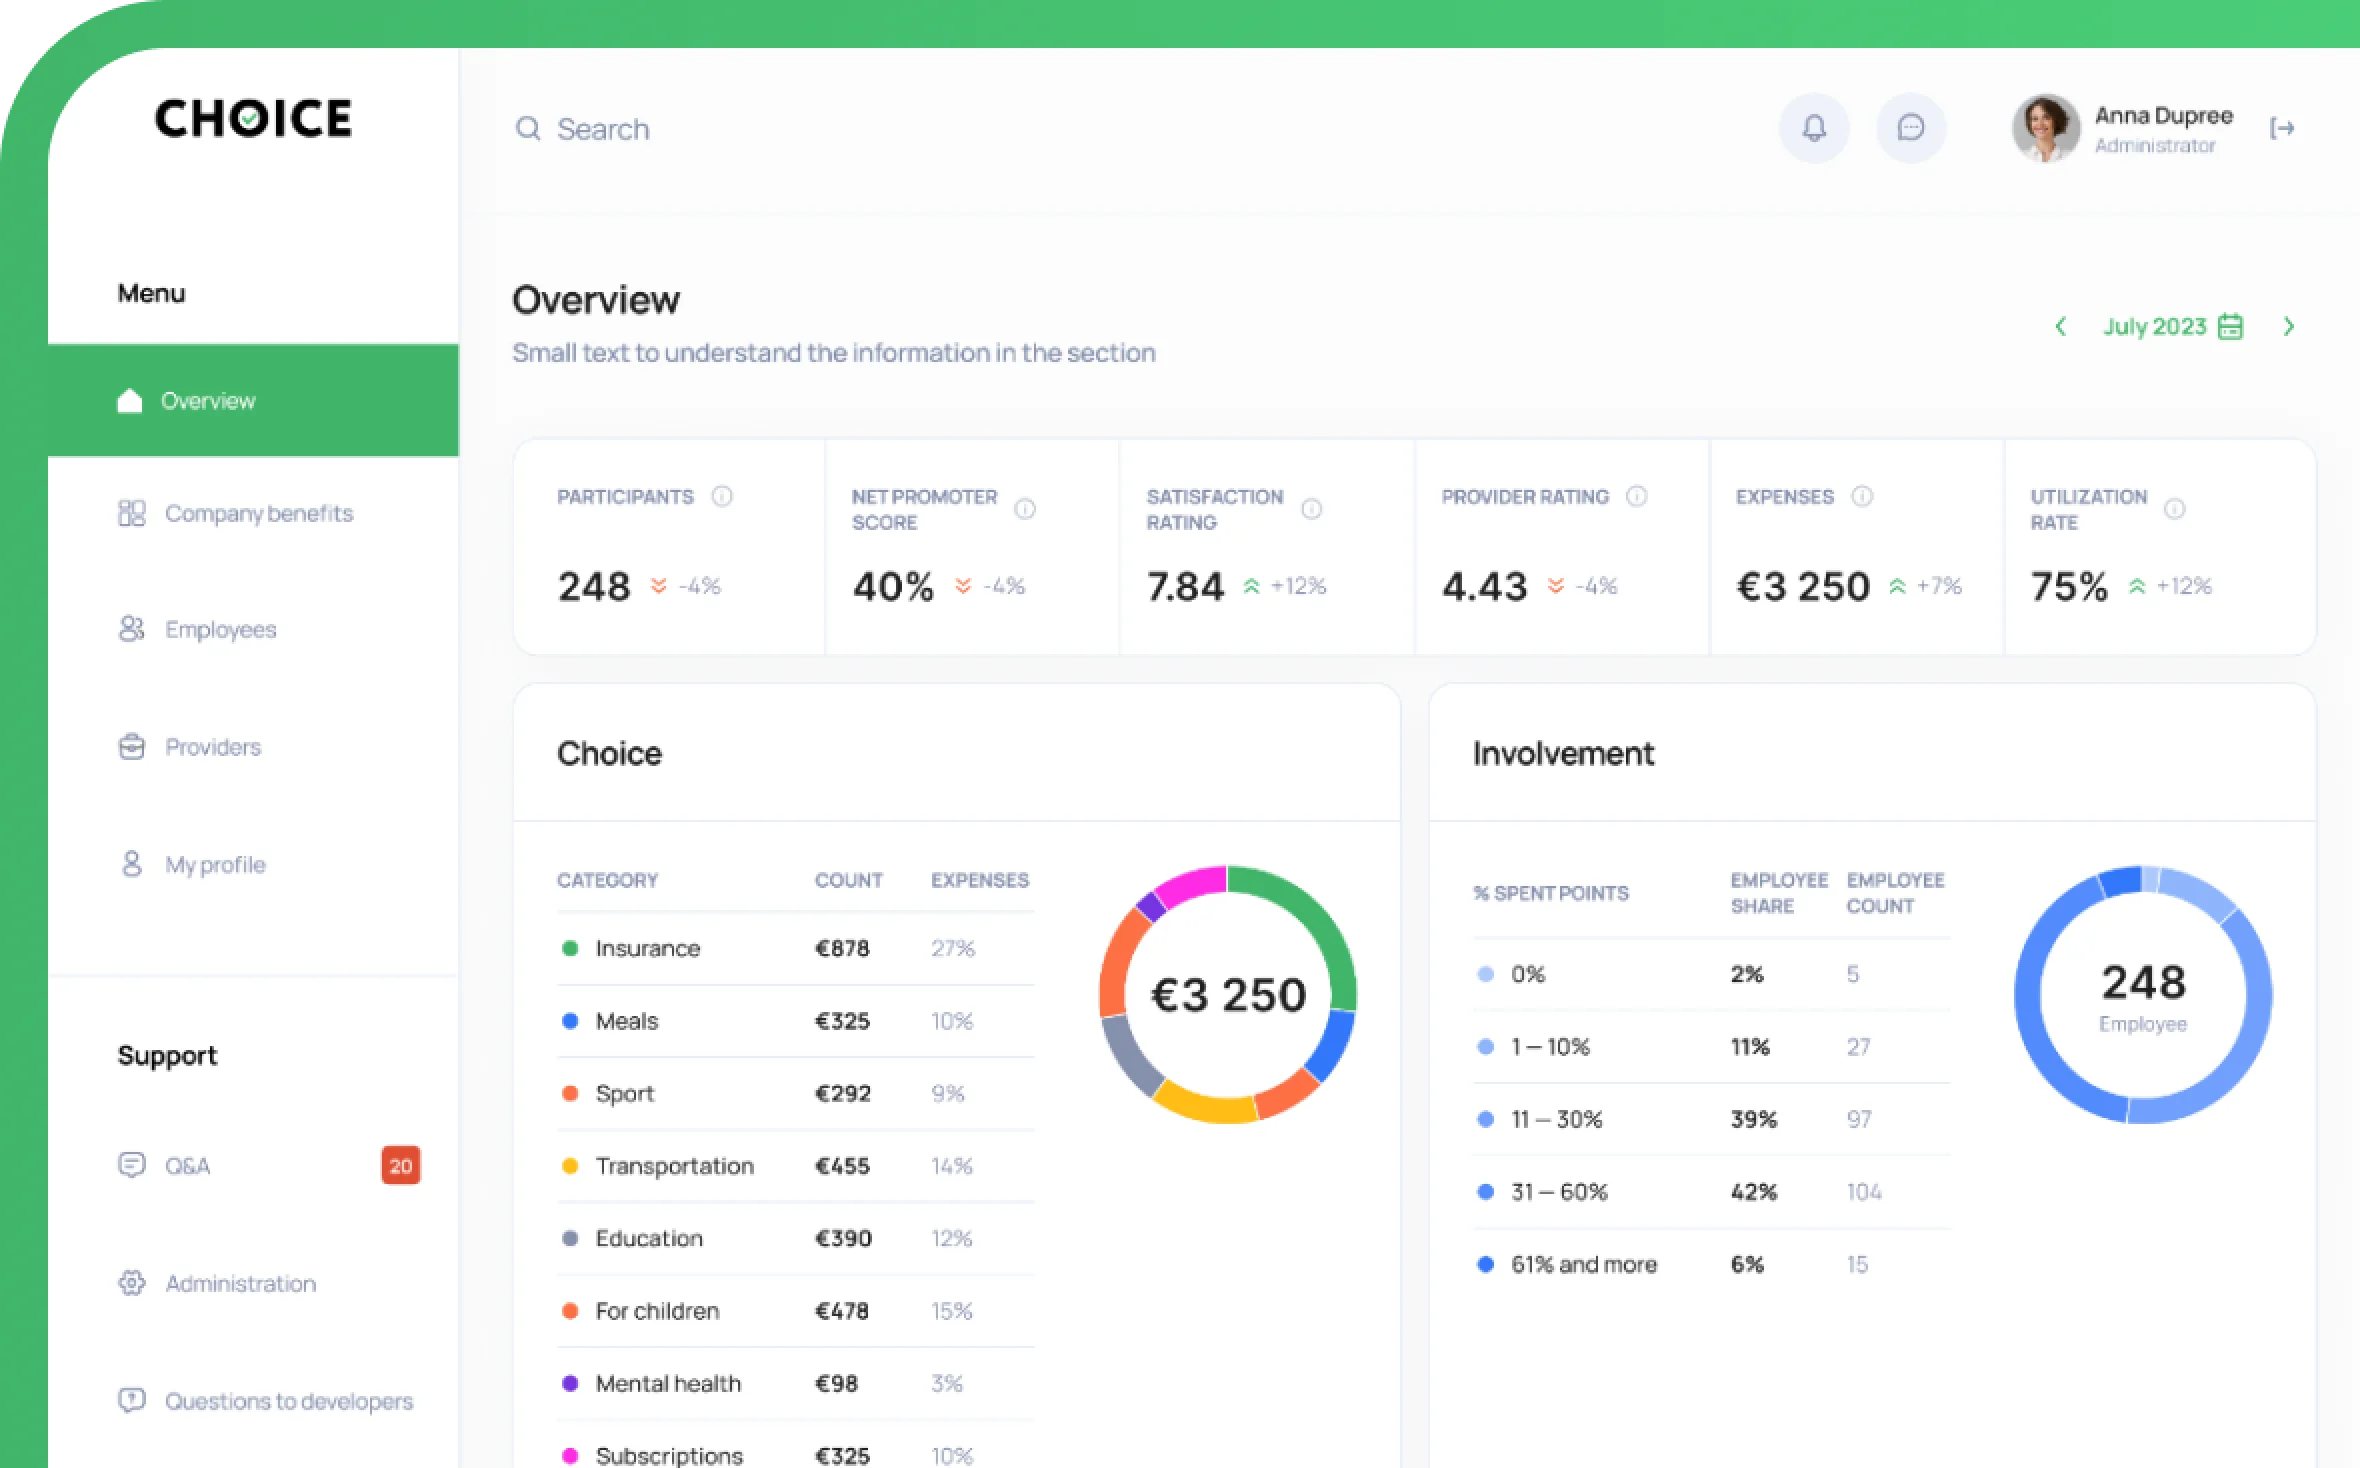The height and width of the screenshot is (1468, 2360).
Task: Select Employees from the sidebar menu
Action: point(220,629)
